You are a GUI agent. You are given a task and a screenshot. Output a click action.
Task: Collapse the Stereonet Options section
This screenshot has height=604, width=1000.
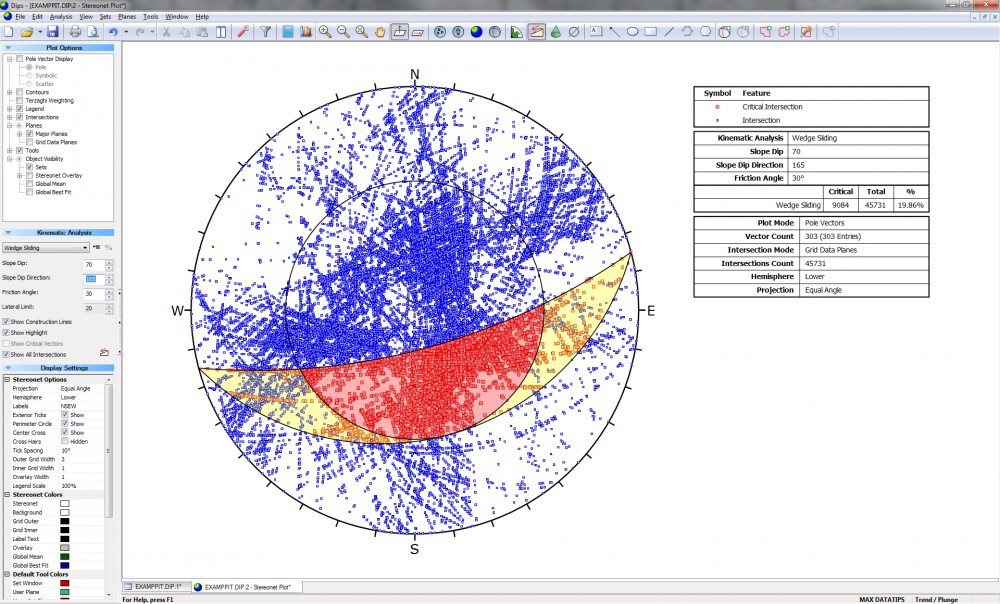pyautogui.click(x=8, y=379)
